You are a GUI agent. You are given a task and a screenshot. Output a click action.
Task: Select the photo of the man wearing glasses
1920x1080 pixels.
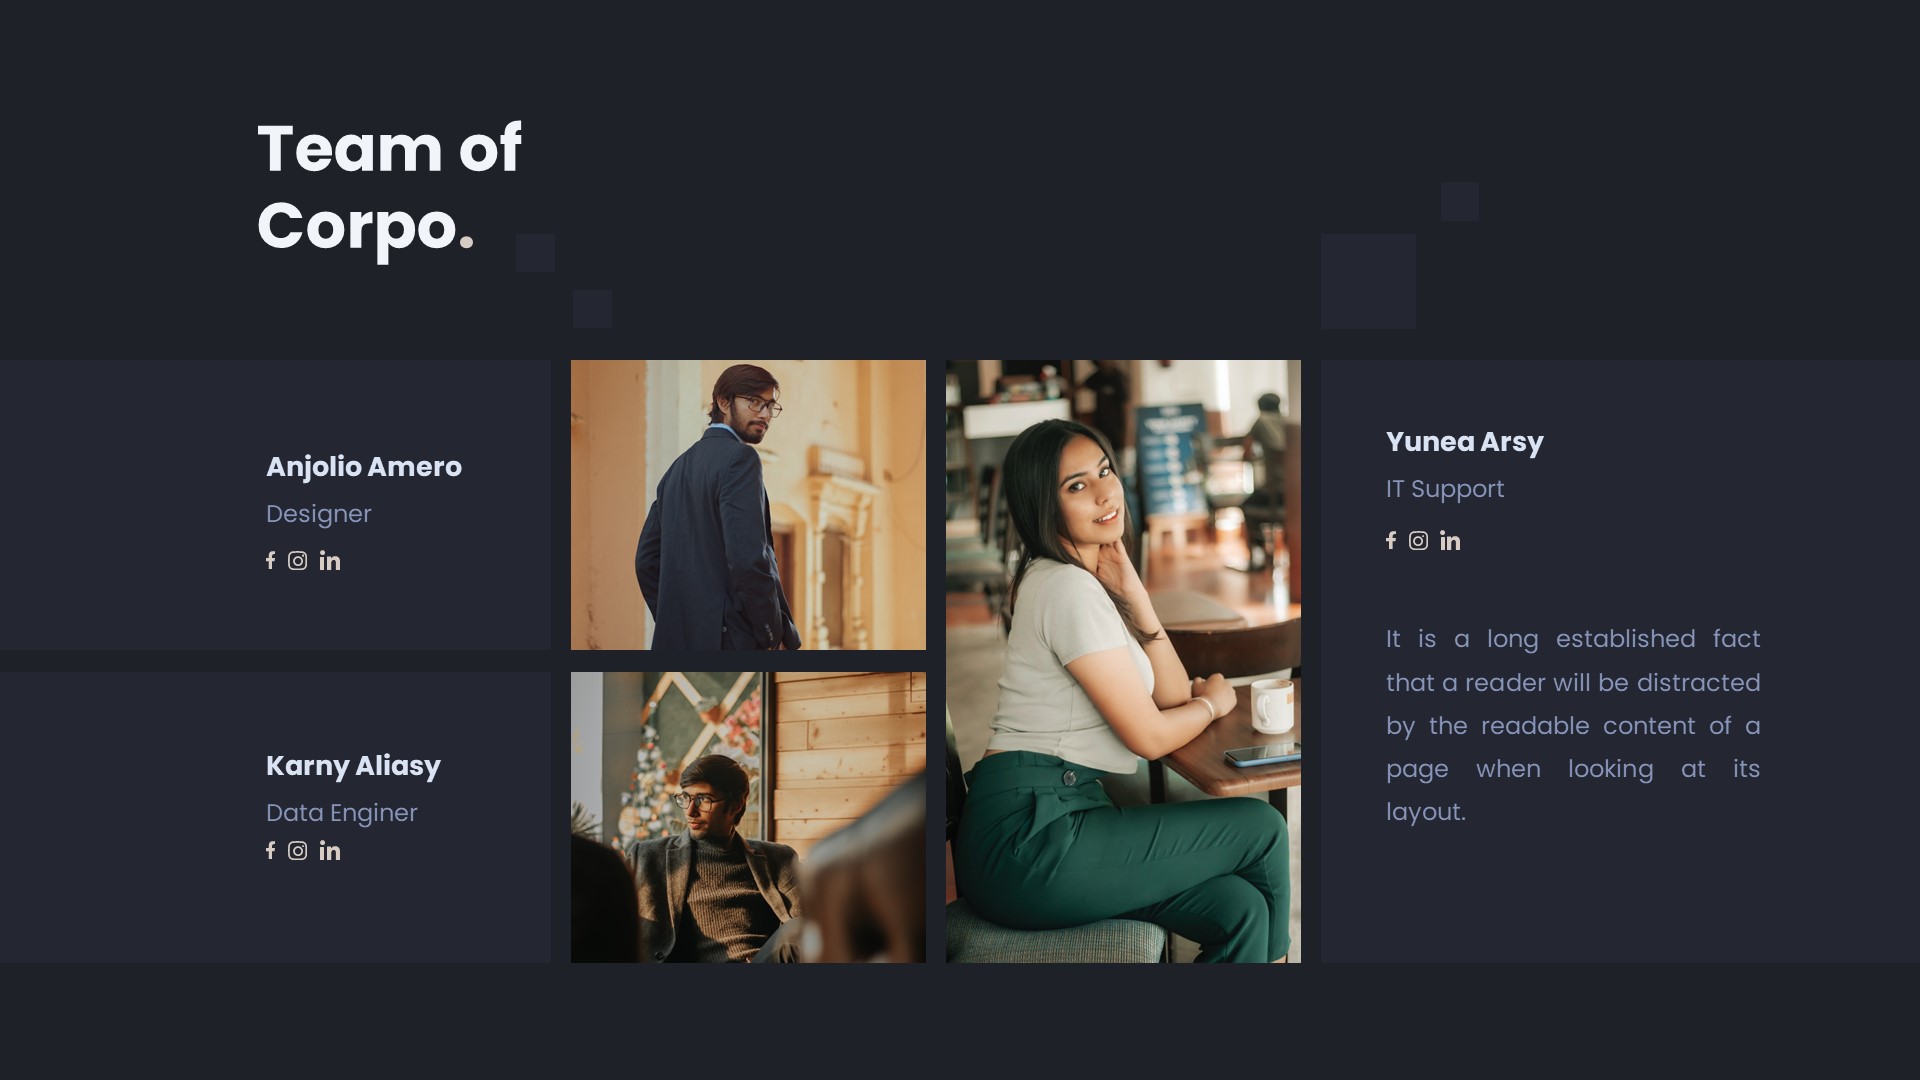748,816
